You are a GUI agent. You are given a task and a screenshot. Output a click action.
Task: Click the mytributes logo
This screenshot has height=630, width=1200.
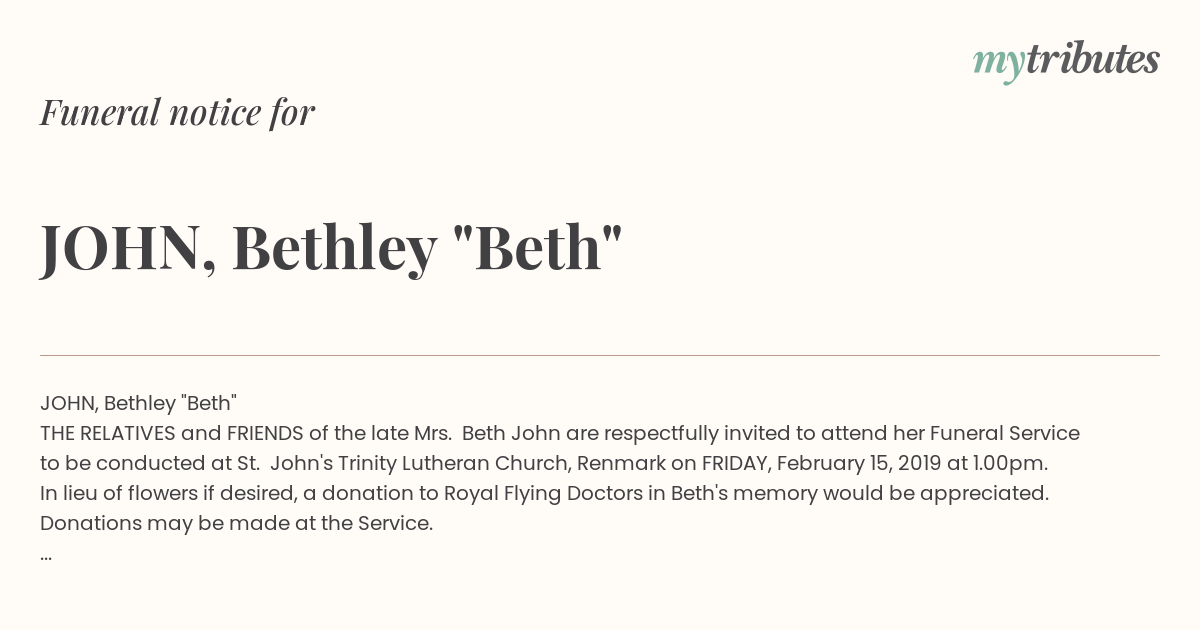pos(1066,62)
